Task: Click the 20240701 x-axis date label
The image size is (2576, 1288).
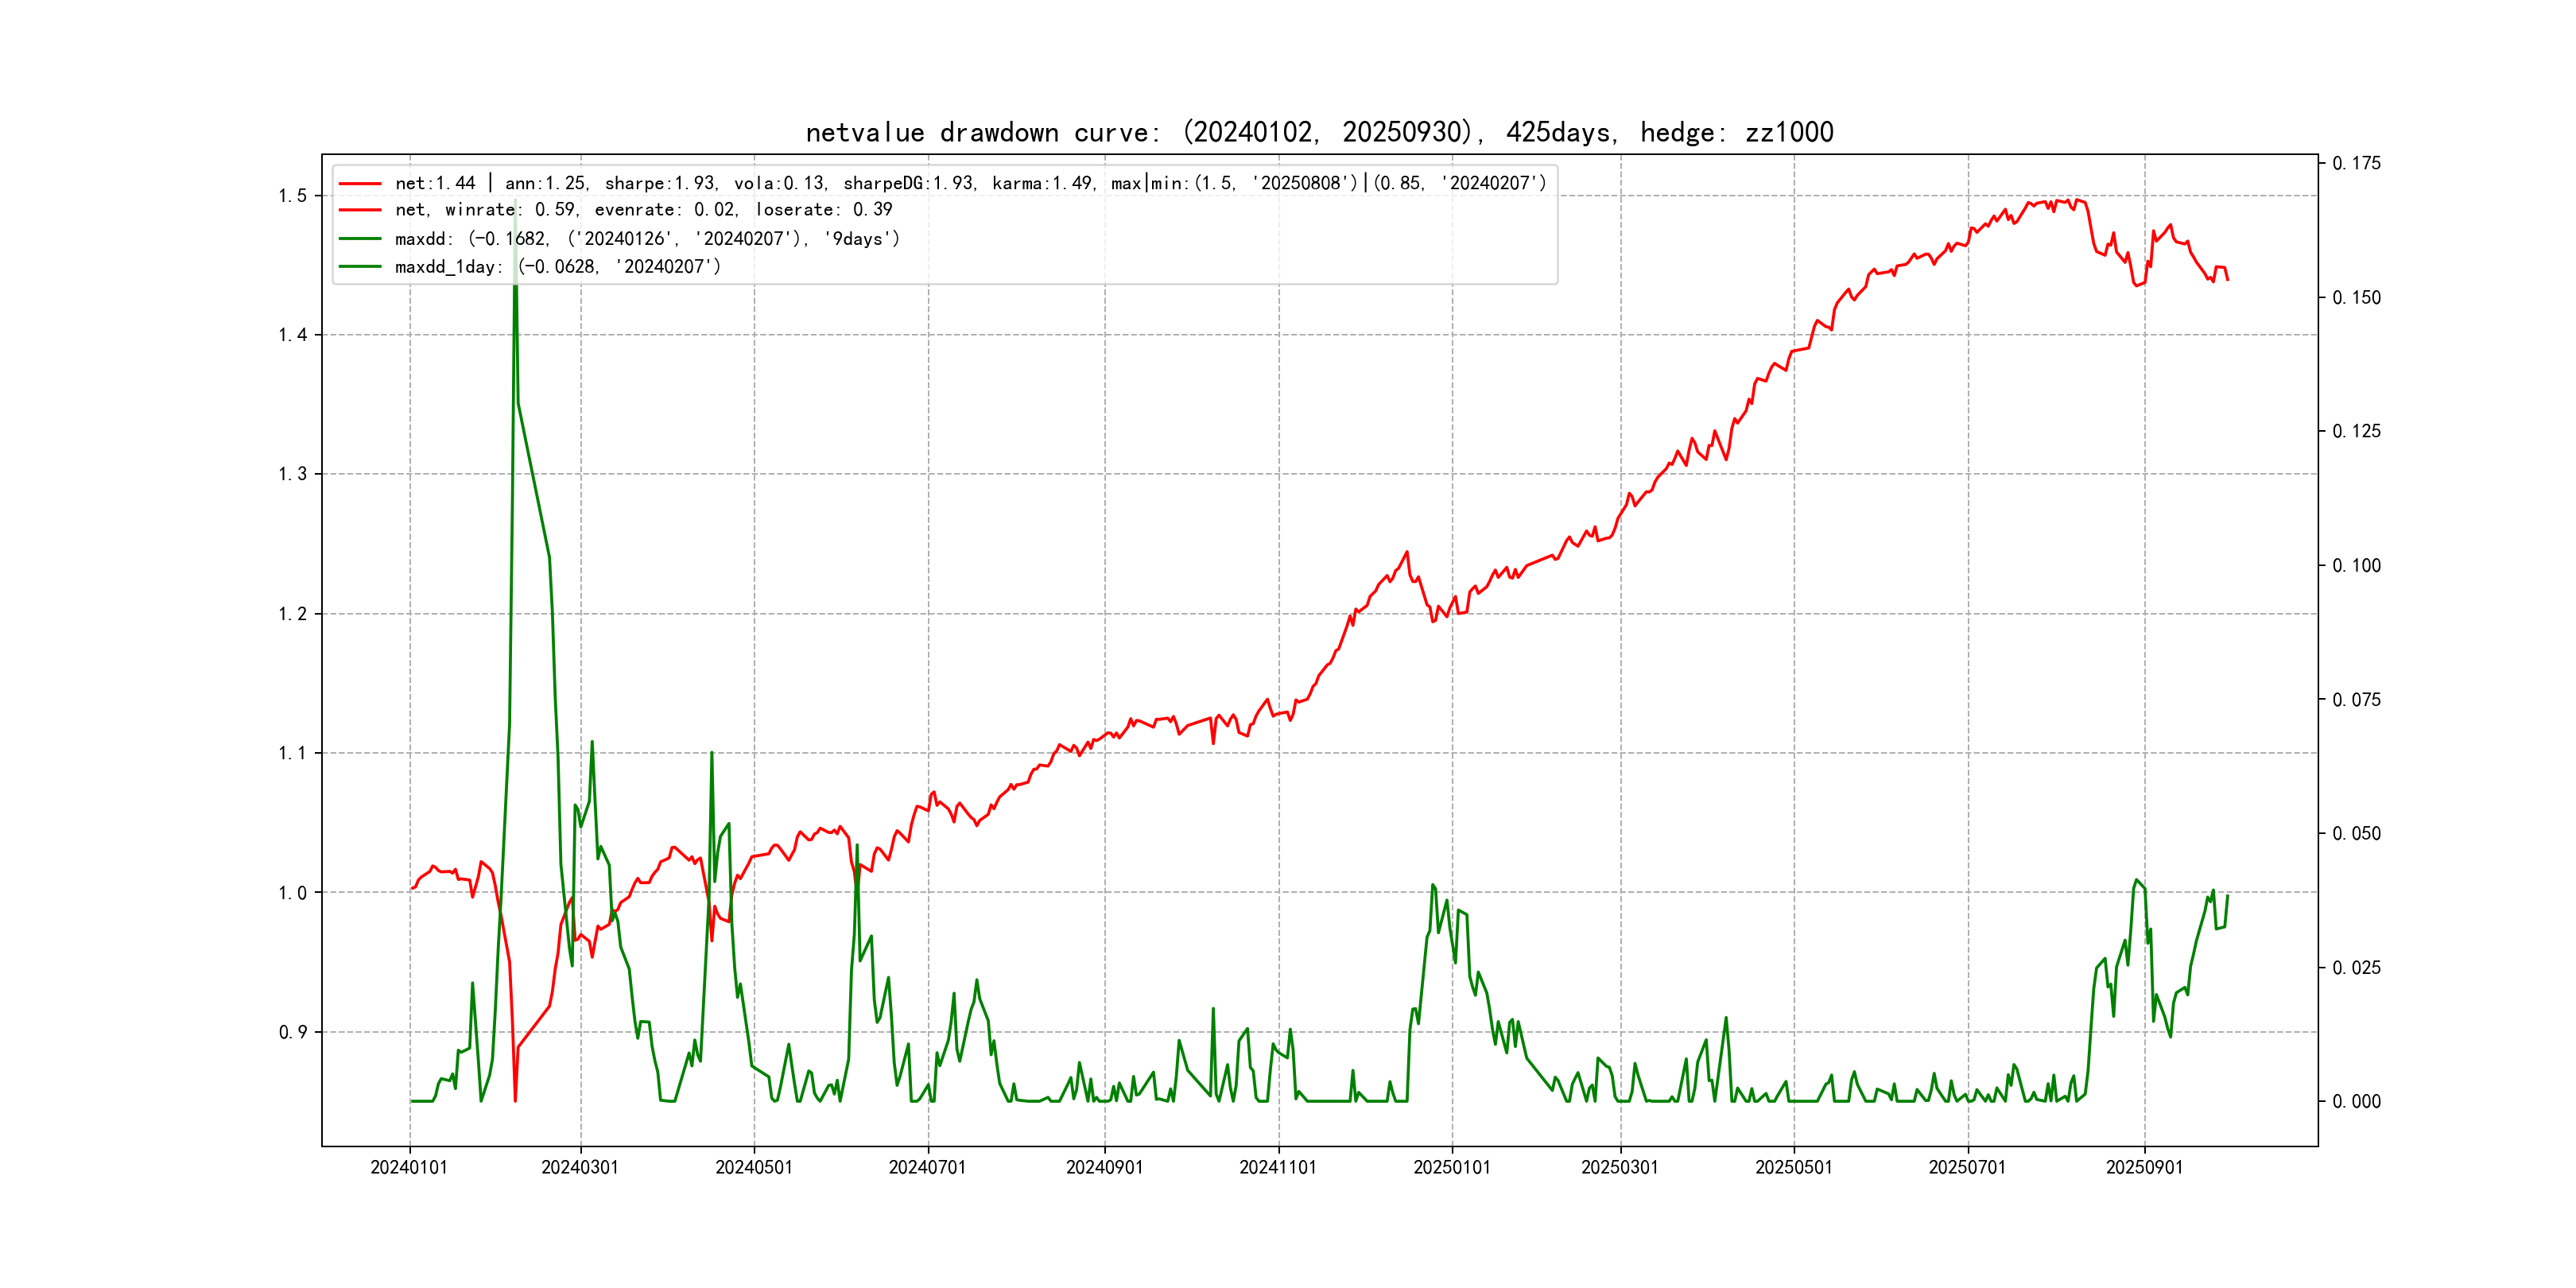Action: coord(928,1167)
